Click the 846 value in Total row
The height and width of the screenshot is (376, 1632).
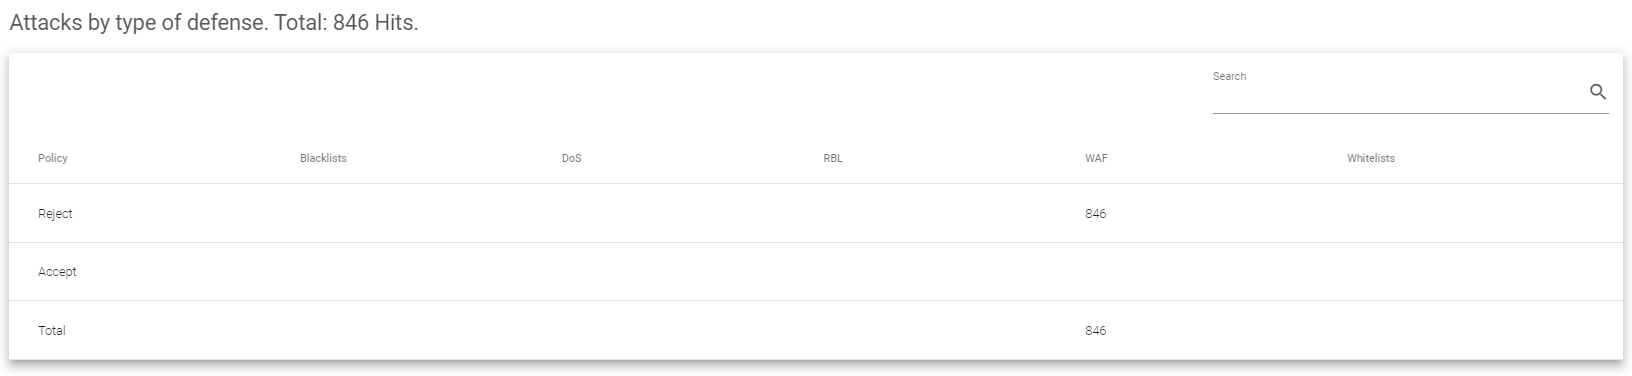click(x=1095, y=330)
